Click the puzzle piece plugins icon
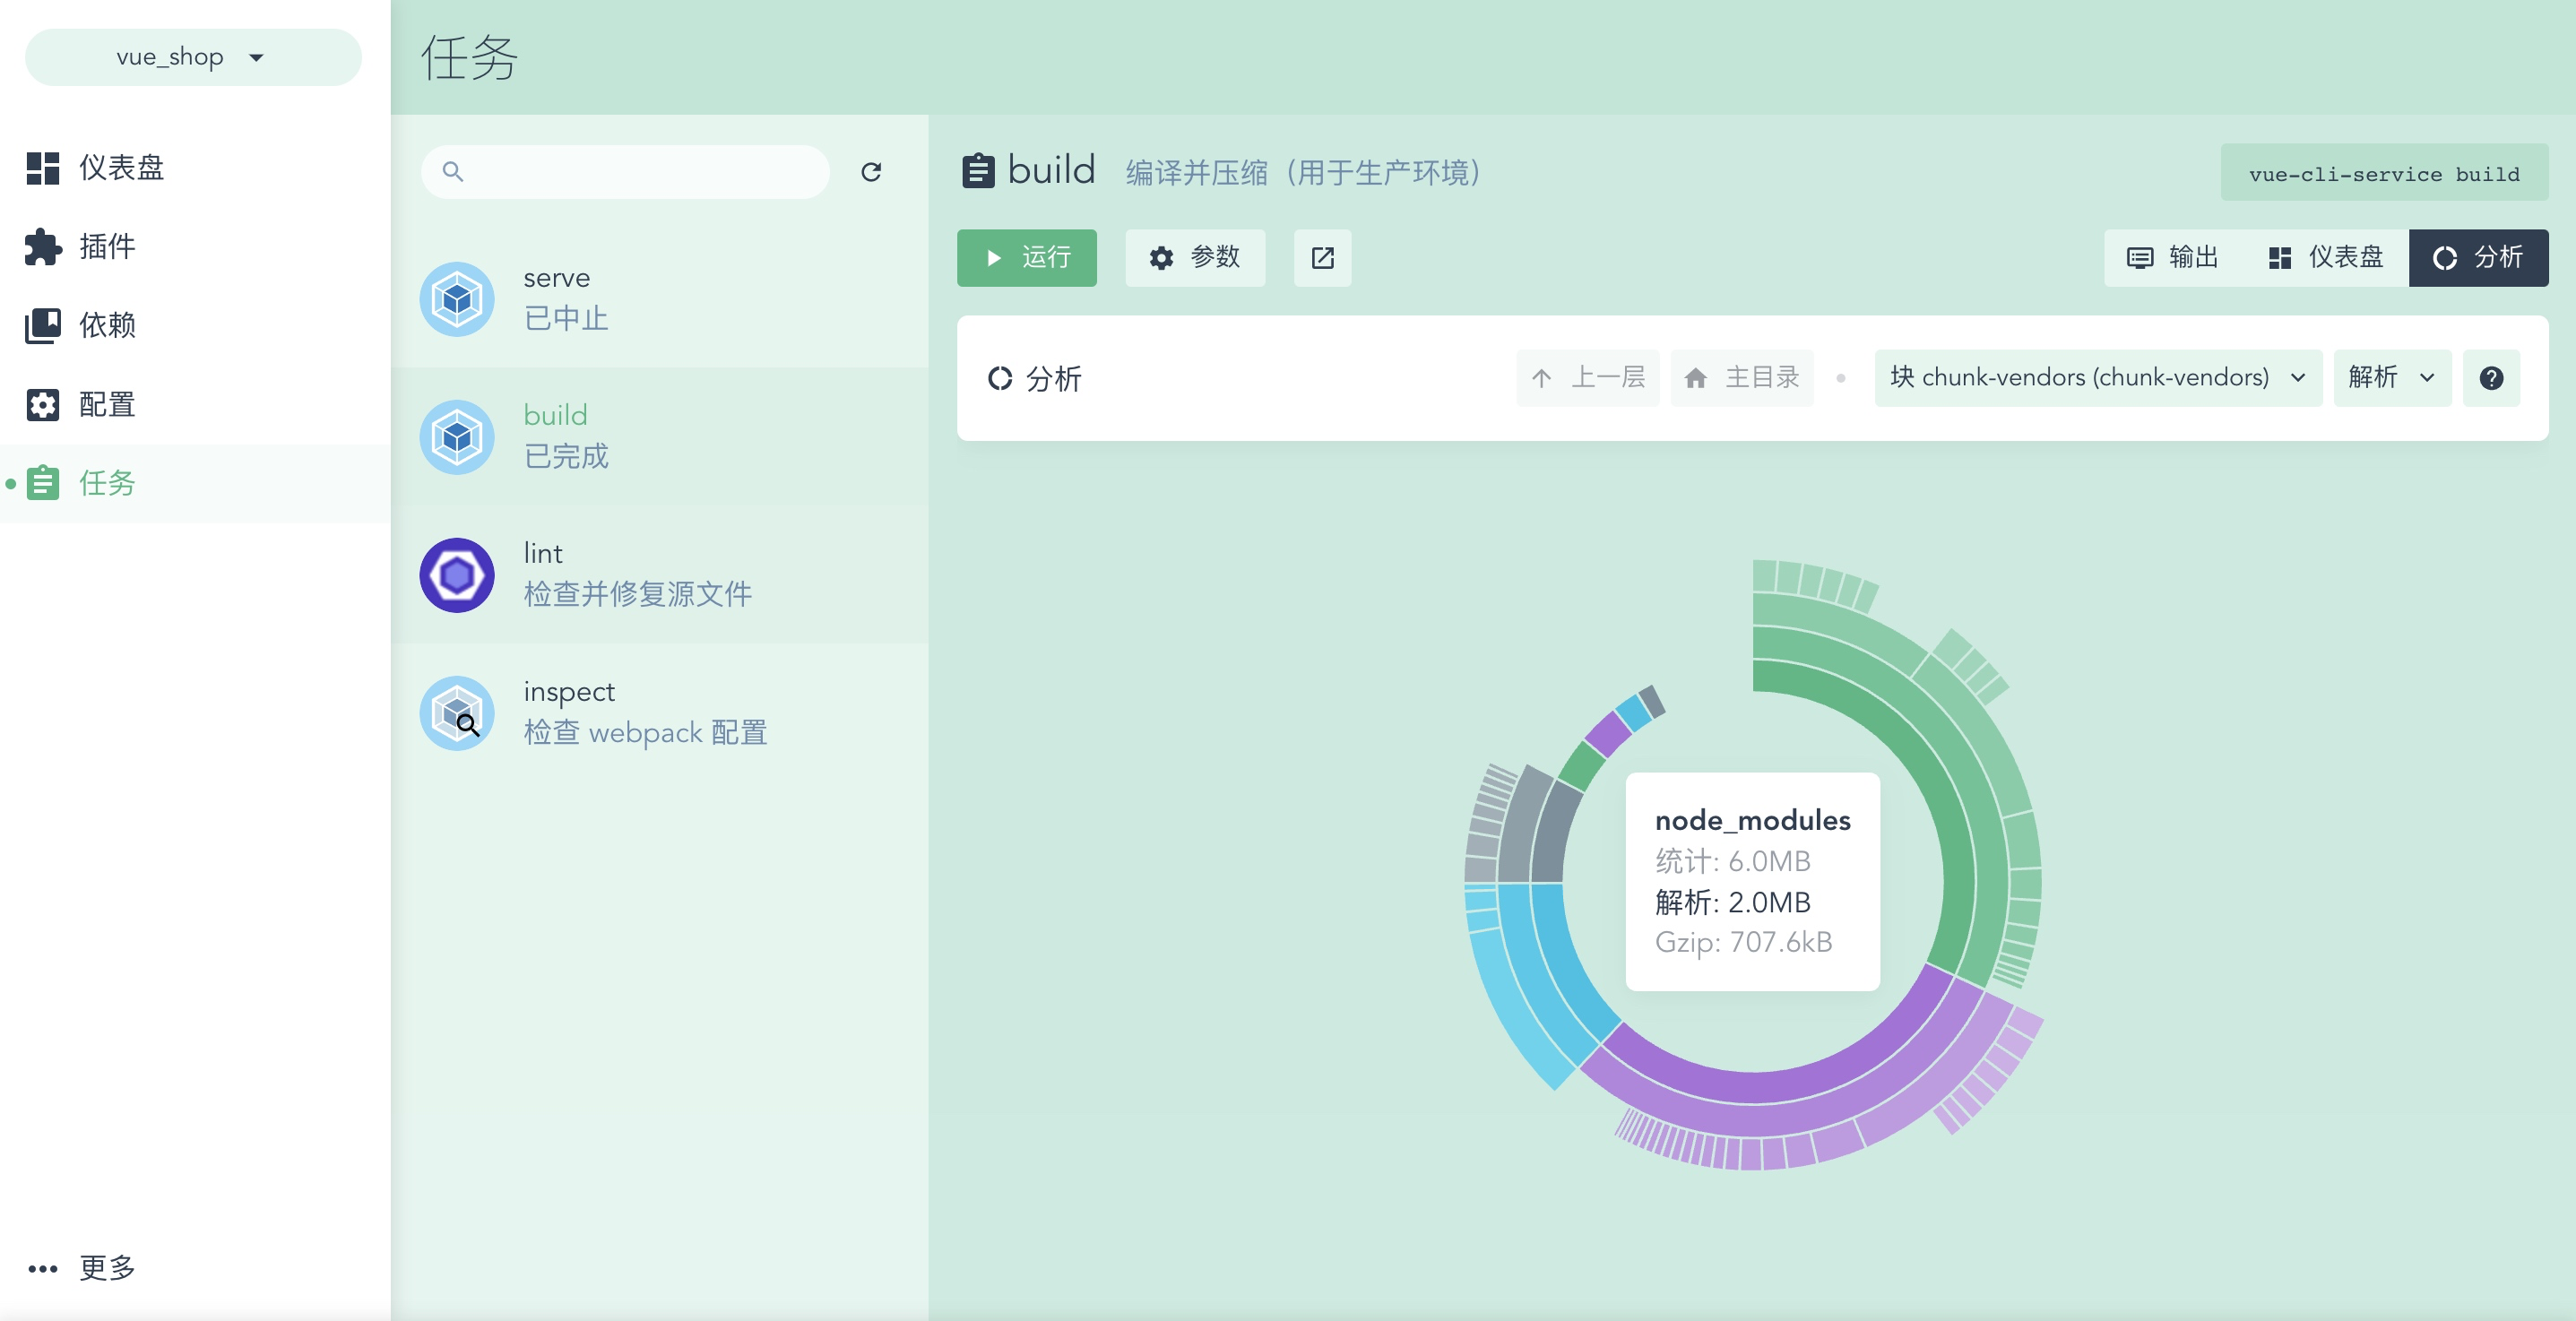Image resolution: width=2576 pixels, height=1321 pixels. pyautogui.click(x=43, y=246)
